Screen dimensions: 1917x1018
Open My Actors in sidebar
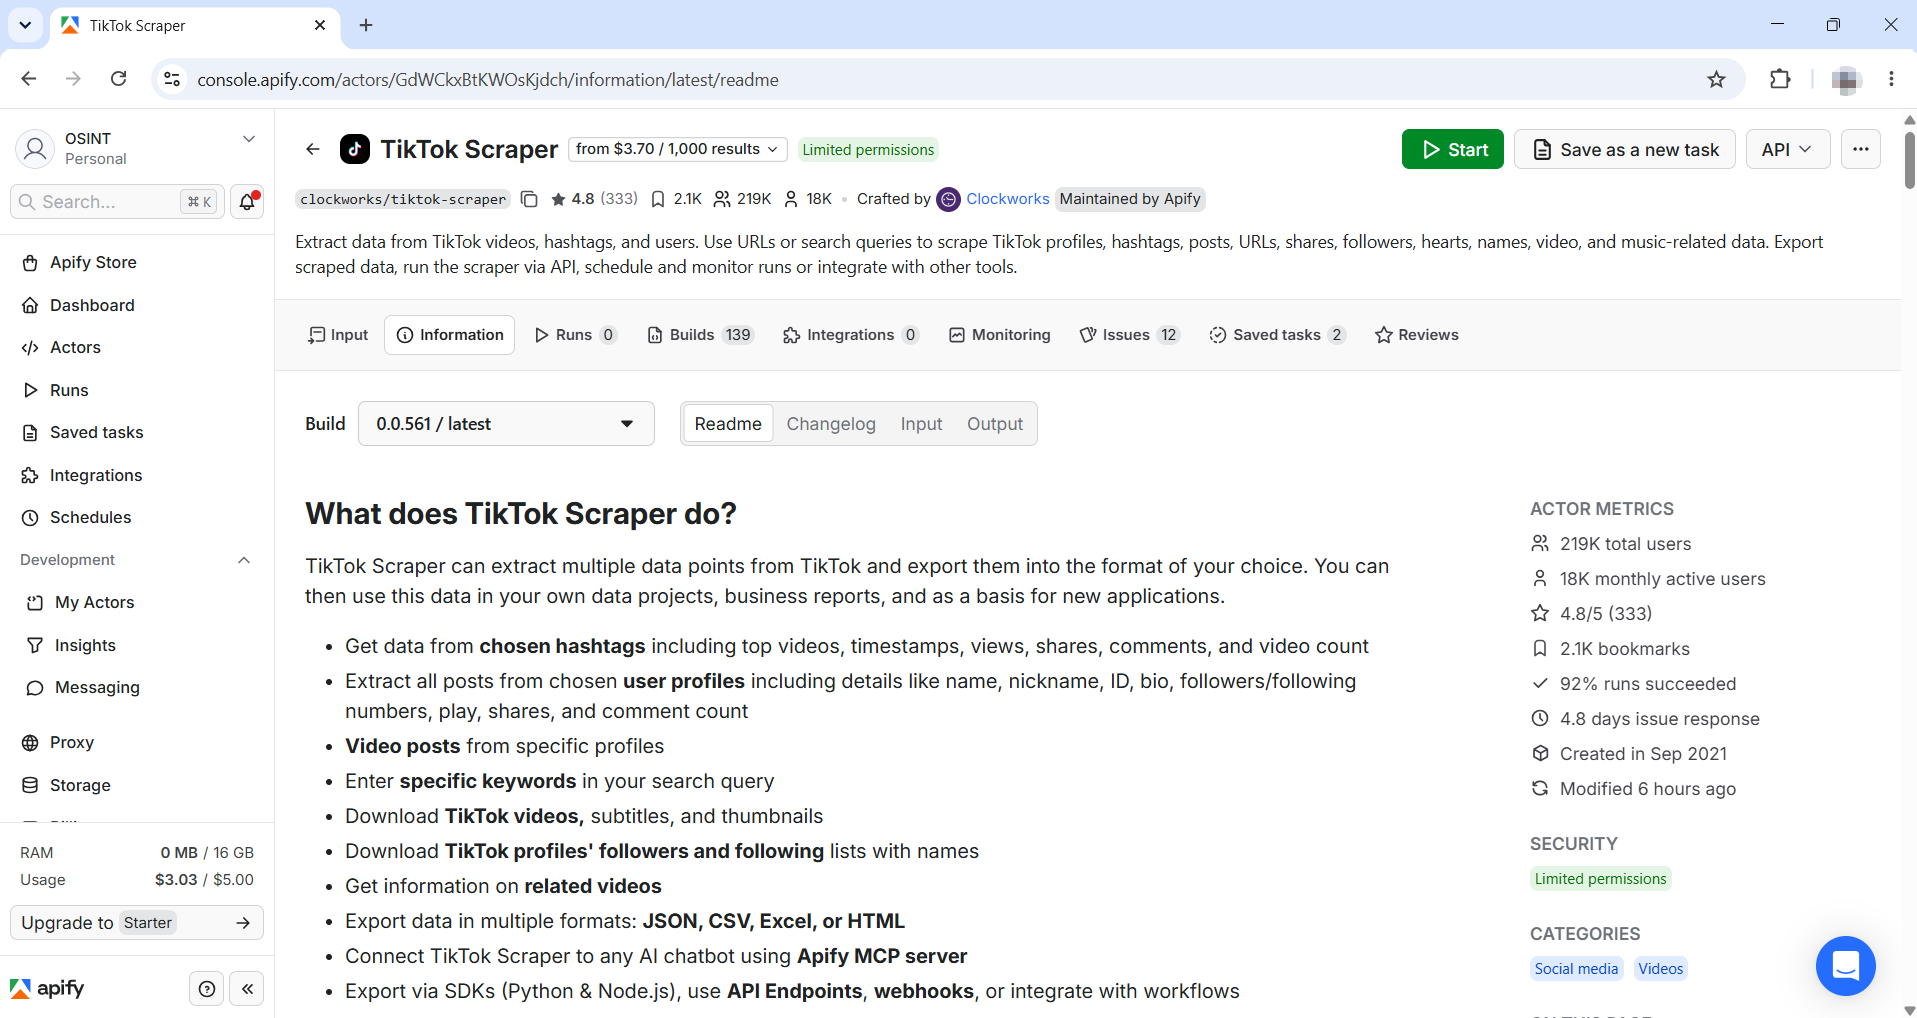[137, 603]
